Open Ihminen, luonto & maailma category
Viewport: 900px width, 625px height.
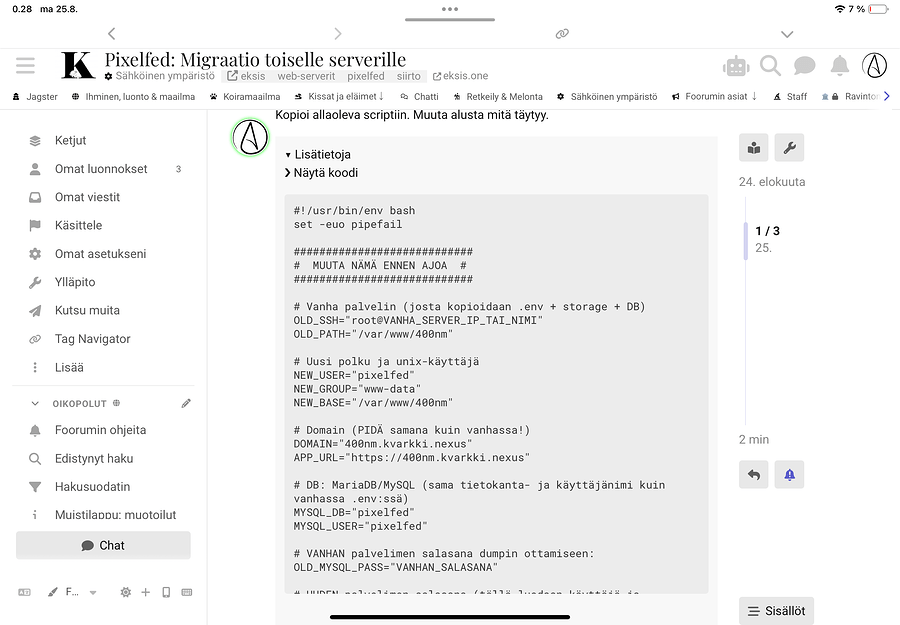click(133, 96)
